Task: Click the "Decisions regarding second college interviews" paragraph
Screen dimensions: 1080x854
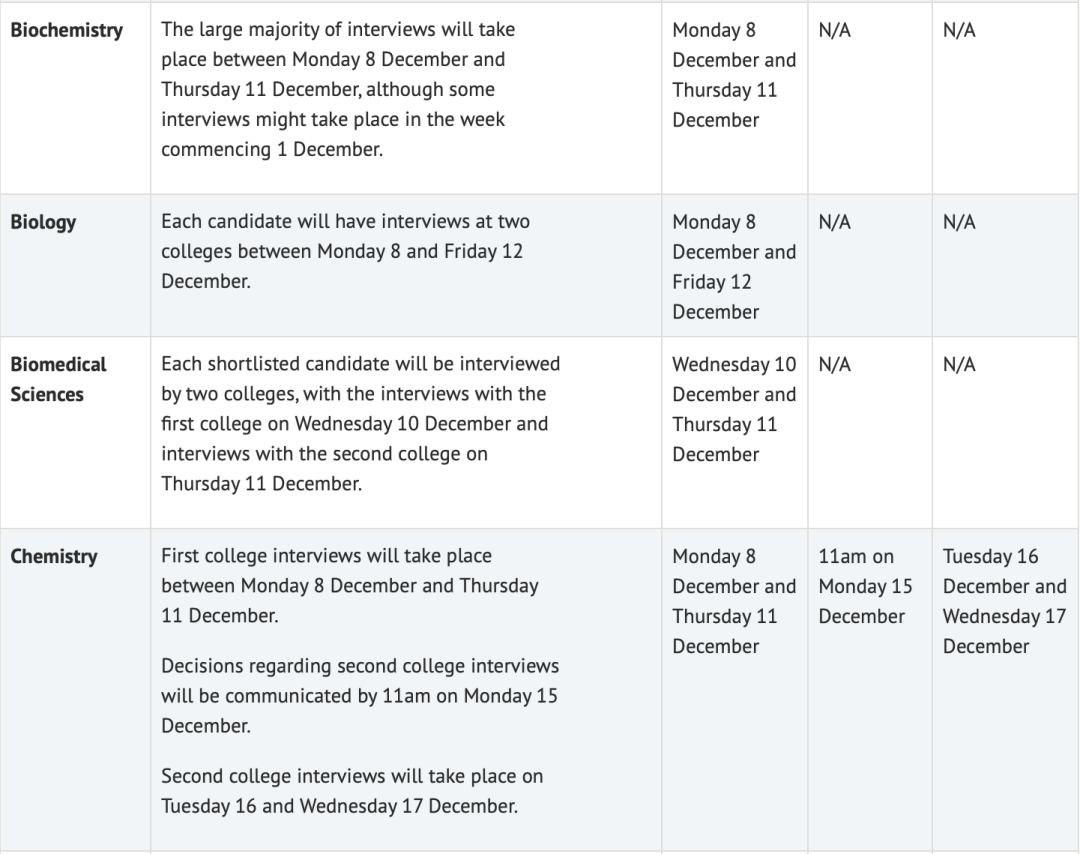Action: pos(359,695)
